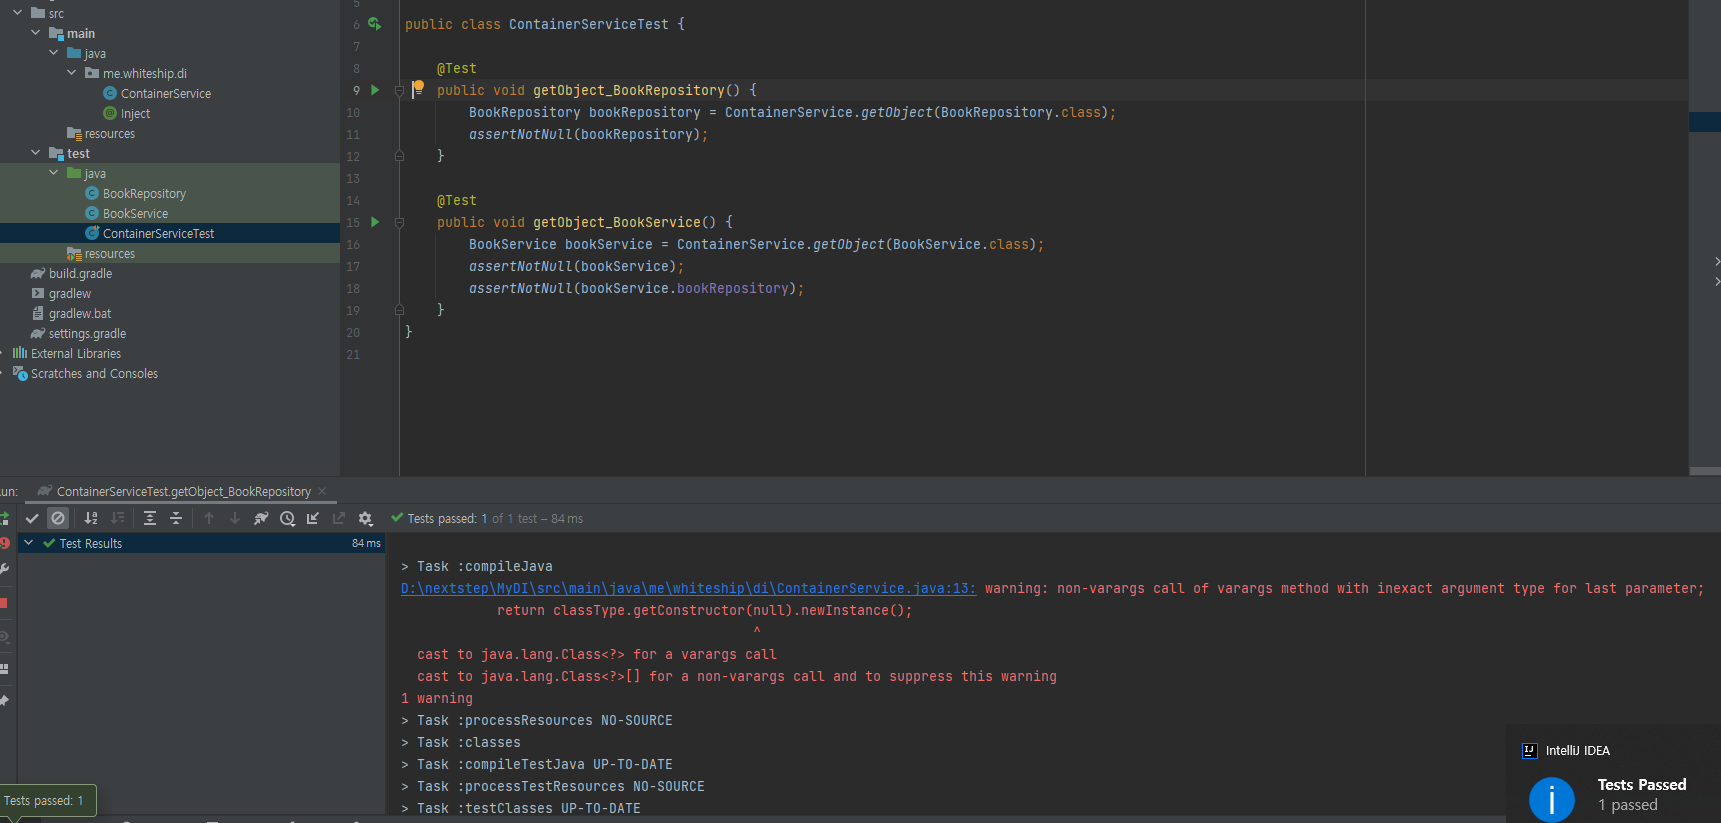Collapse the Test Results node
Screen dimensions: 1721x823
click(29, 543)
